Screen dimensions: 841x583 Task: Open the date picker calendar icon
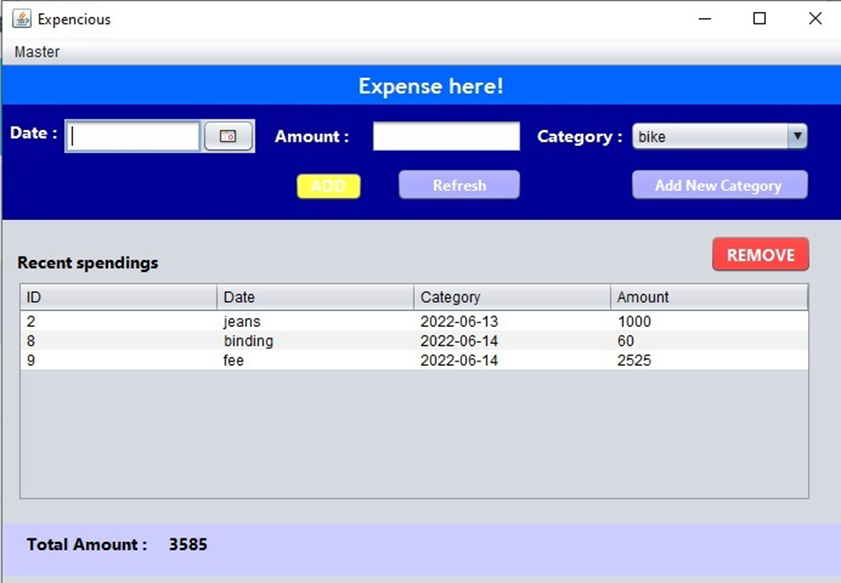point(228,133)
